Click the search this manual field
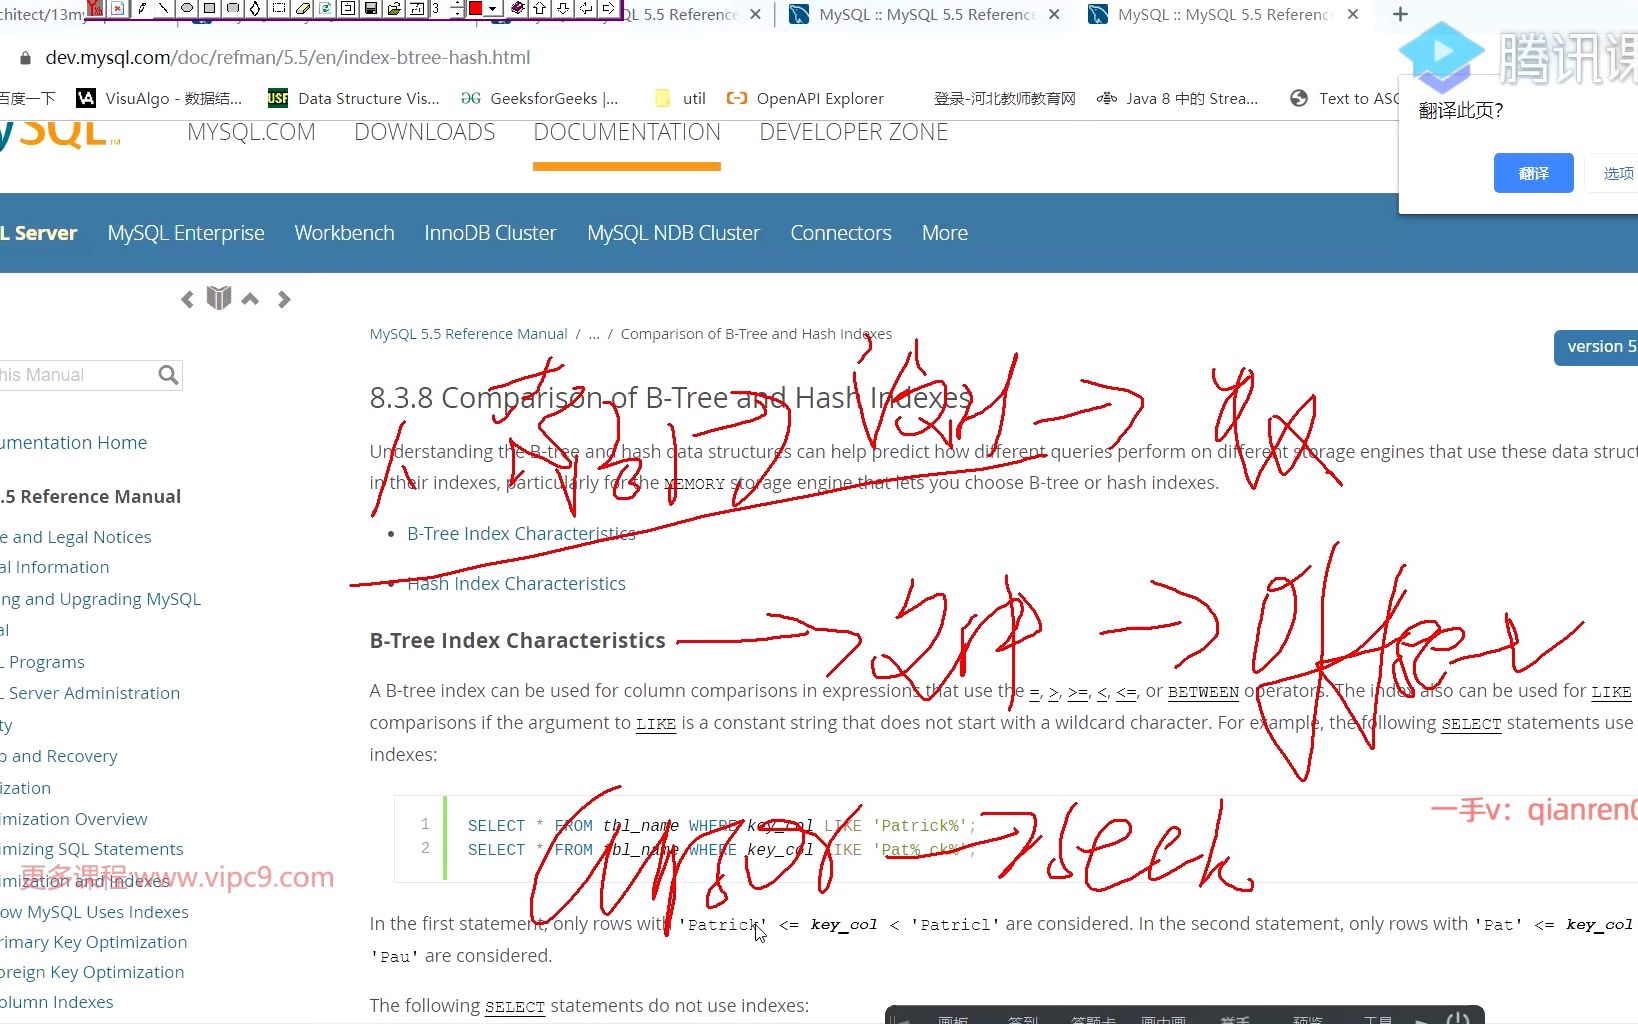 pyautogui.click(x=77, y=375)
